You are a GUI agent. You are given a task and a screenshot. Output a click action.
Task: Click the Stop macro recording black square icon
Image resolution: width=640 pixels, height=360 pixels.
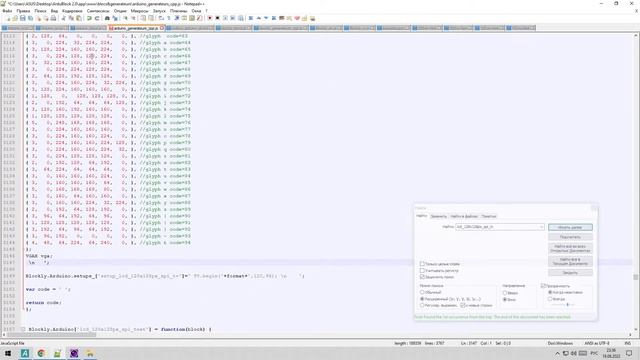click(218, 18)
